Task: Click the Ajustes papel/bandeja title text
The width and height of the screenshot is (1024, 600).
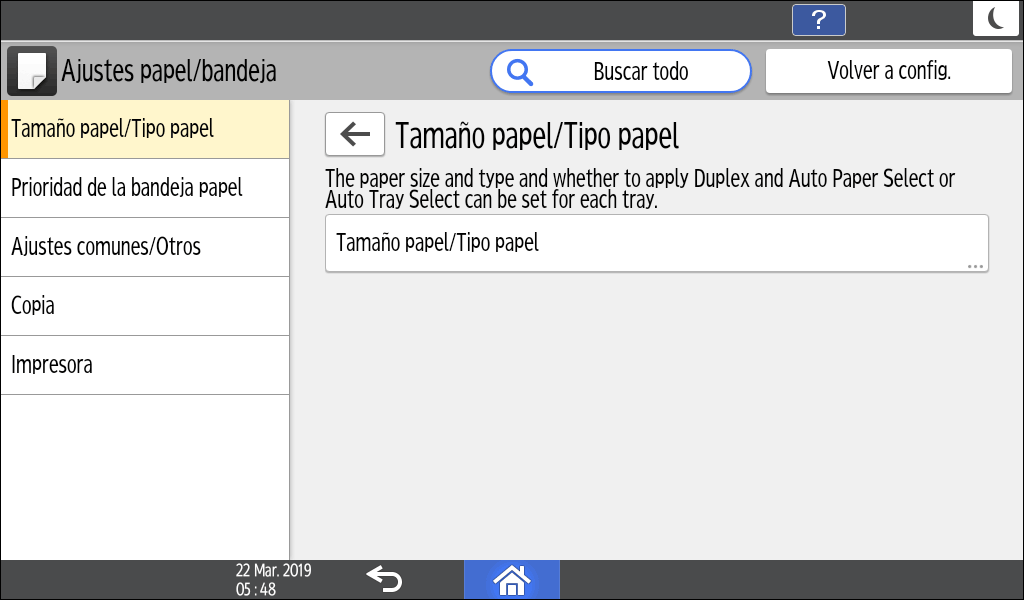Action: (169, 71)
